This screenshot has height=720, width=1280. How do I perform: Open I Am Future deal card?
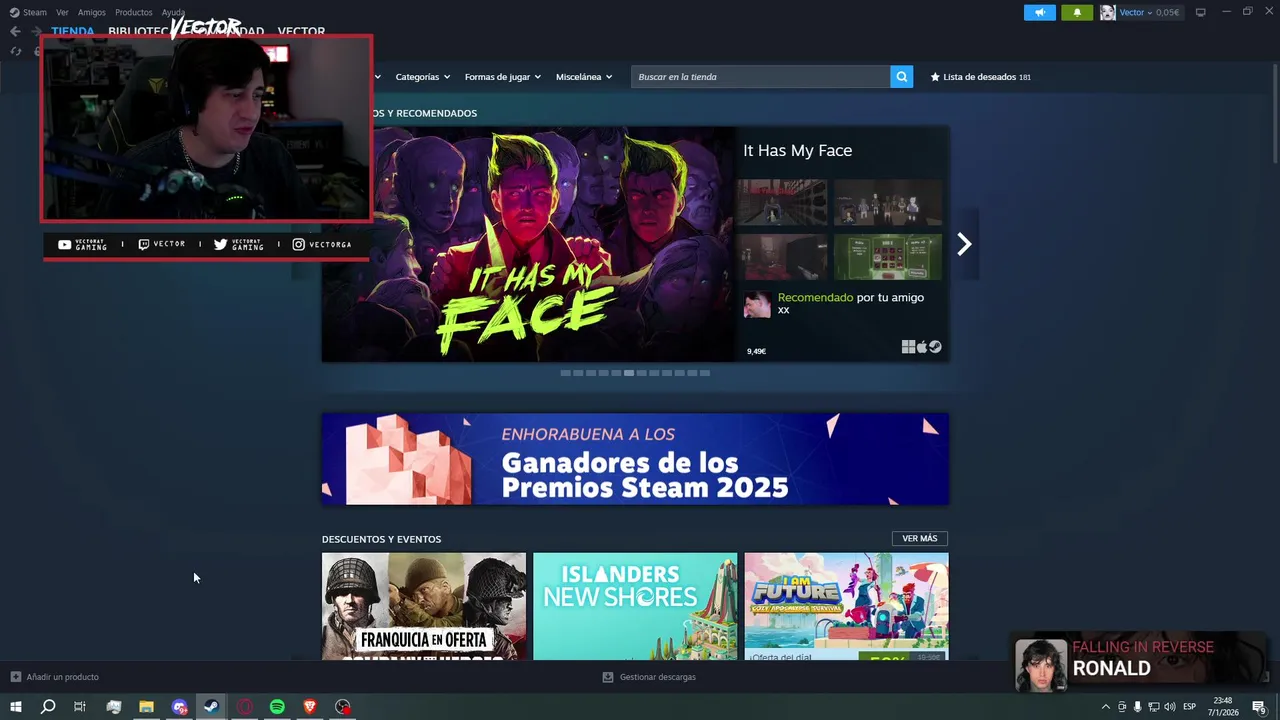[846, 606]
